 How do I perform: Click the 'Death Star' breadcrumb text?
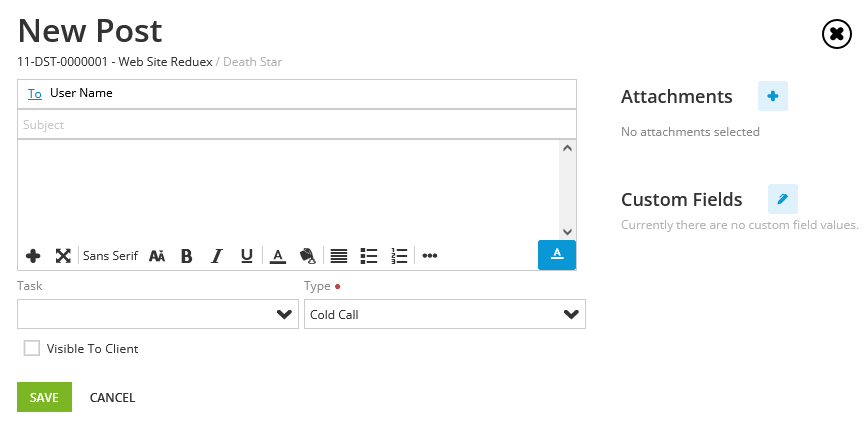[253, 62]
